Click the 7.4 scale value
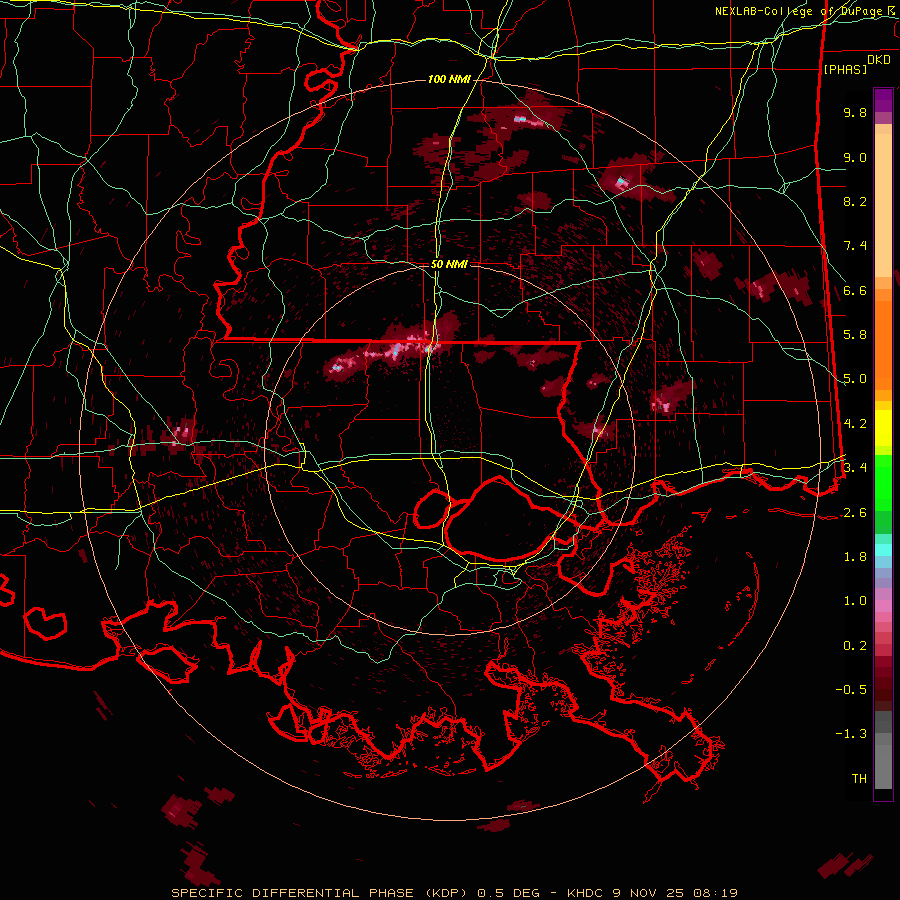Viewport: 900px width, 900px height. point(855,246)
